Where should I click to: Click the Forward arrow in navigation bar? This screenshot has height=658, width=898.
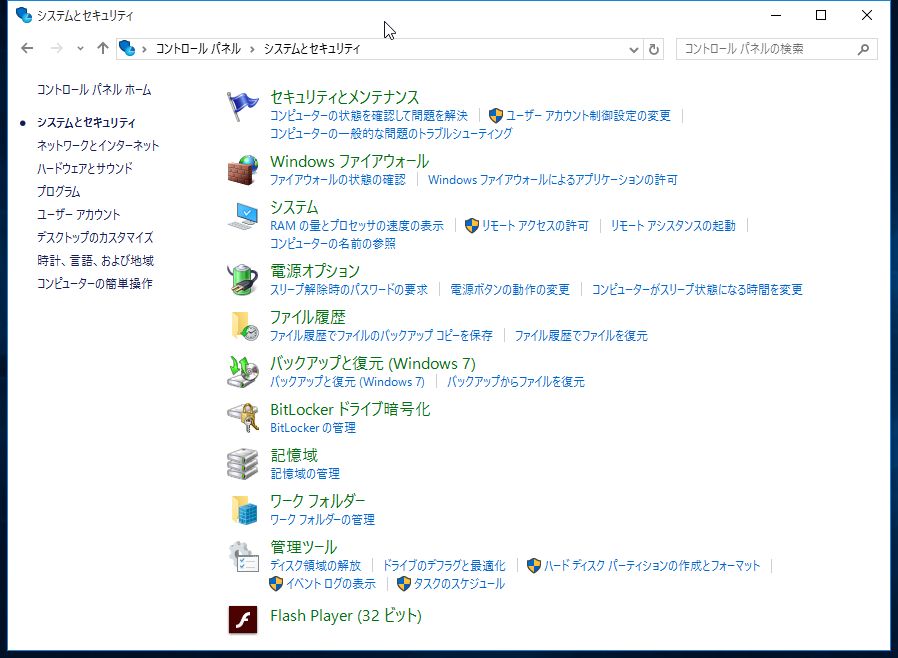click(56, 49)
